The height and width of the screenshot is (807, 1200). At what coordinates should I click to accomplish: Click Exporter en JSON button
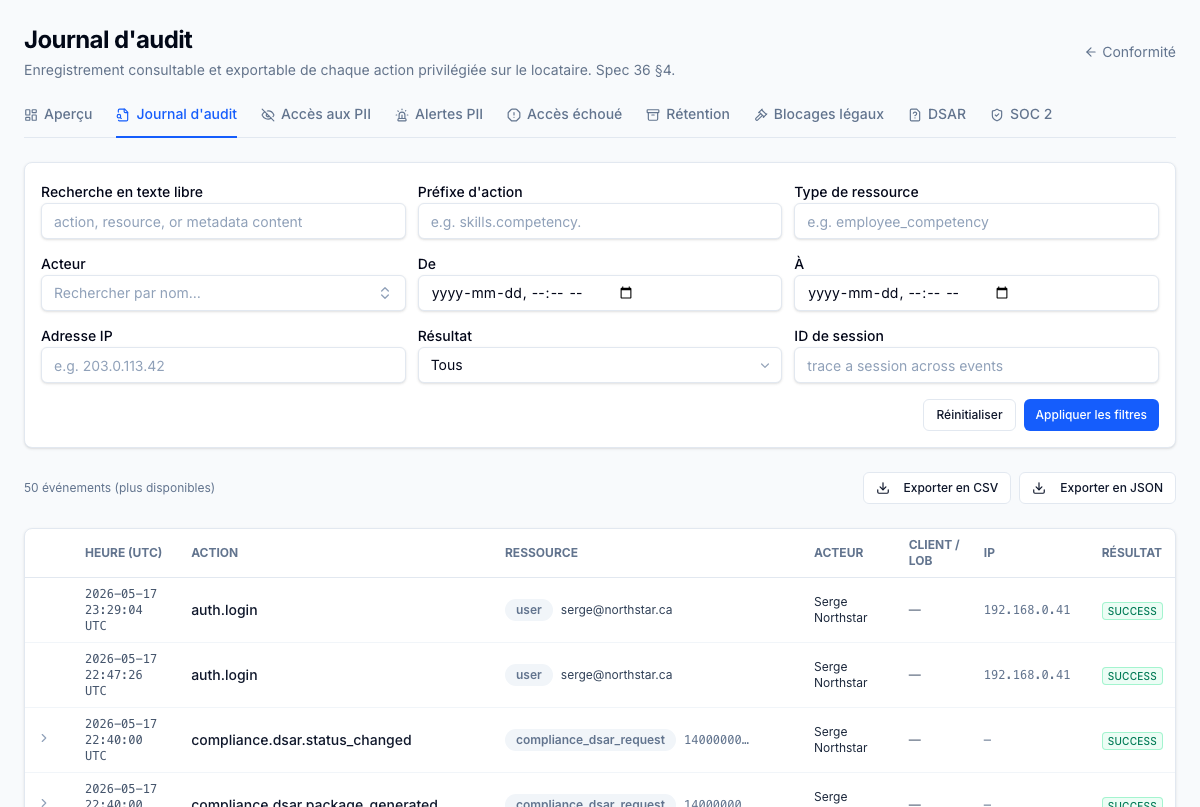click(1097, 488)
